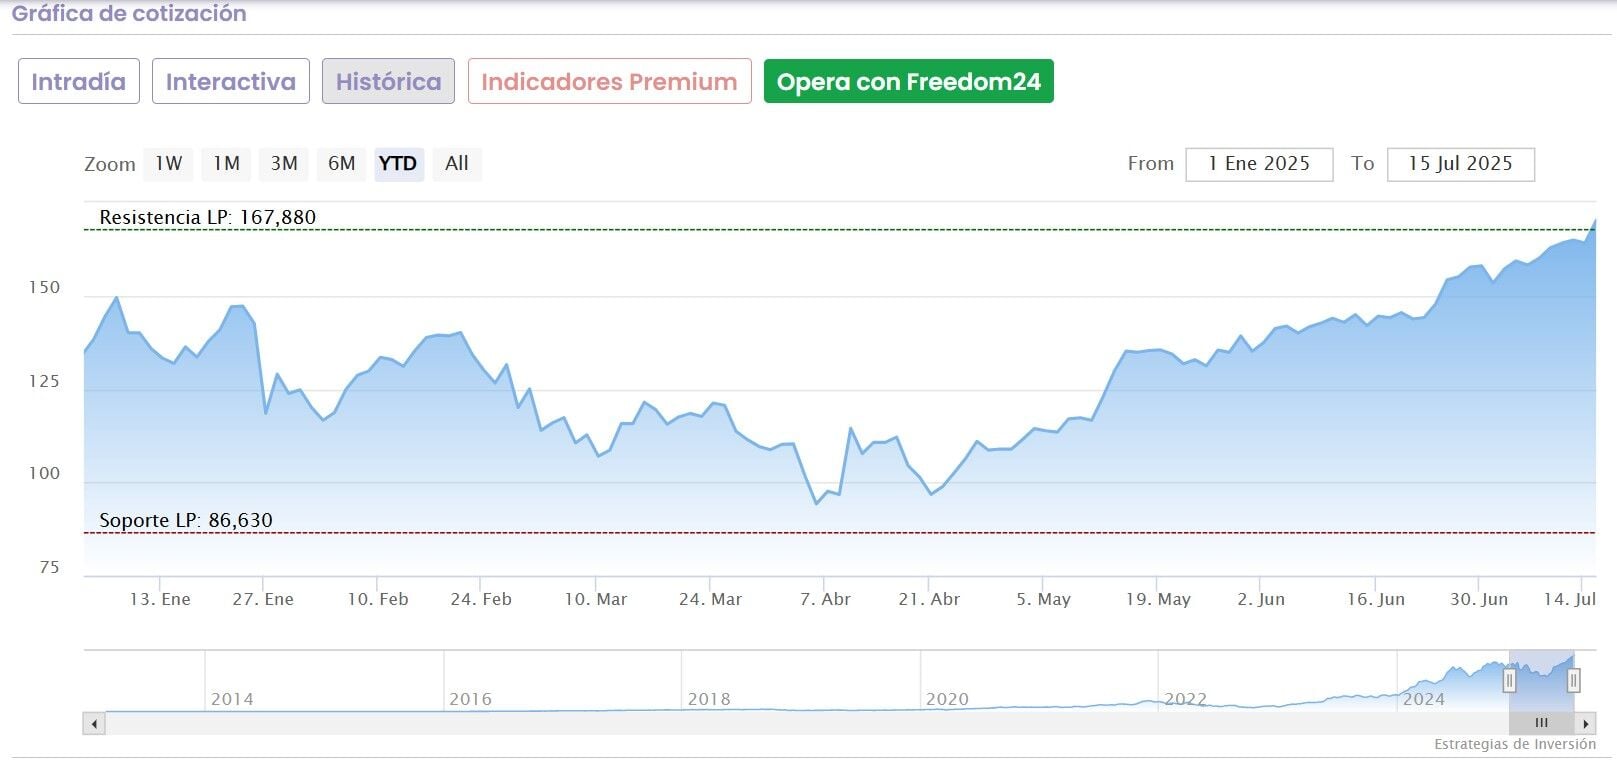Select the YTD zoom range
This screenshot has width=1617, height=767.
(x=398, y=164)
